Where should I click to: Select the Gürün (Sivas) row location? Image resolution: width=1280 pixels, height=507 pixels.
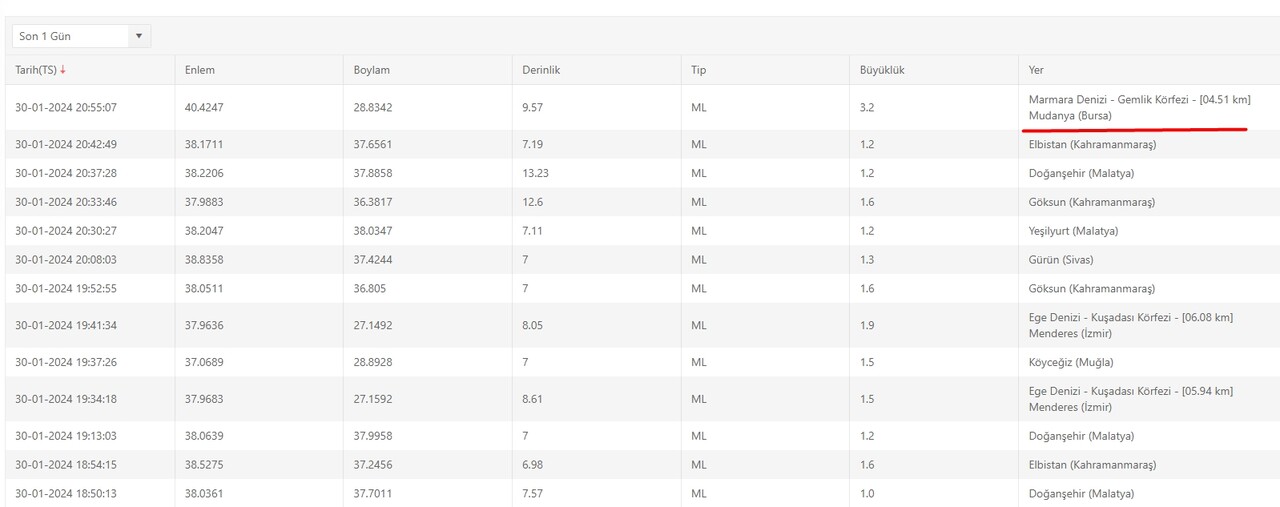[1061, 260]
